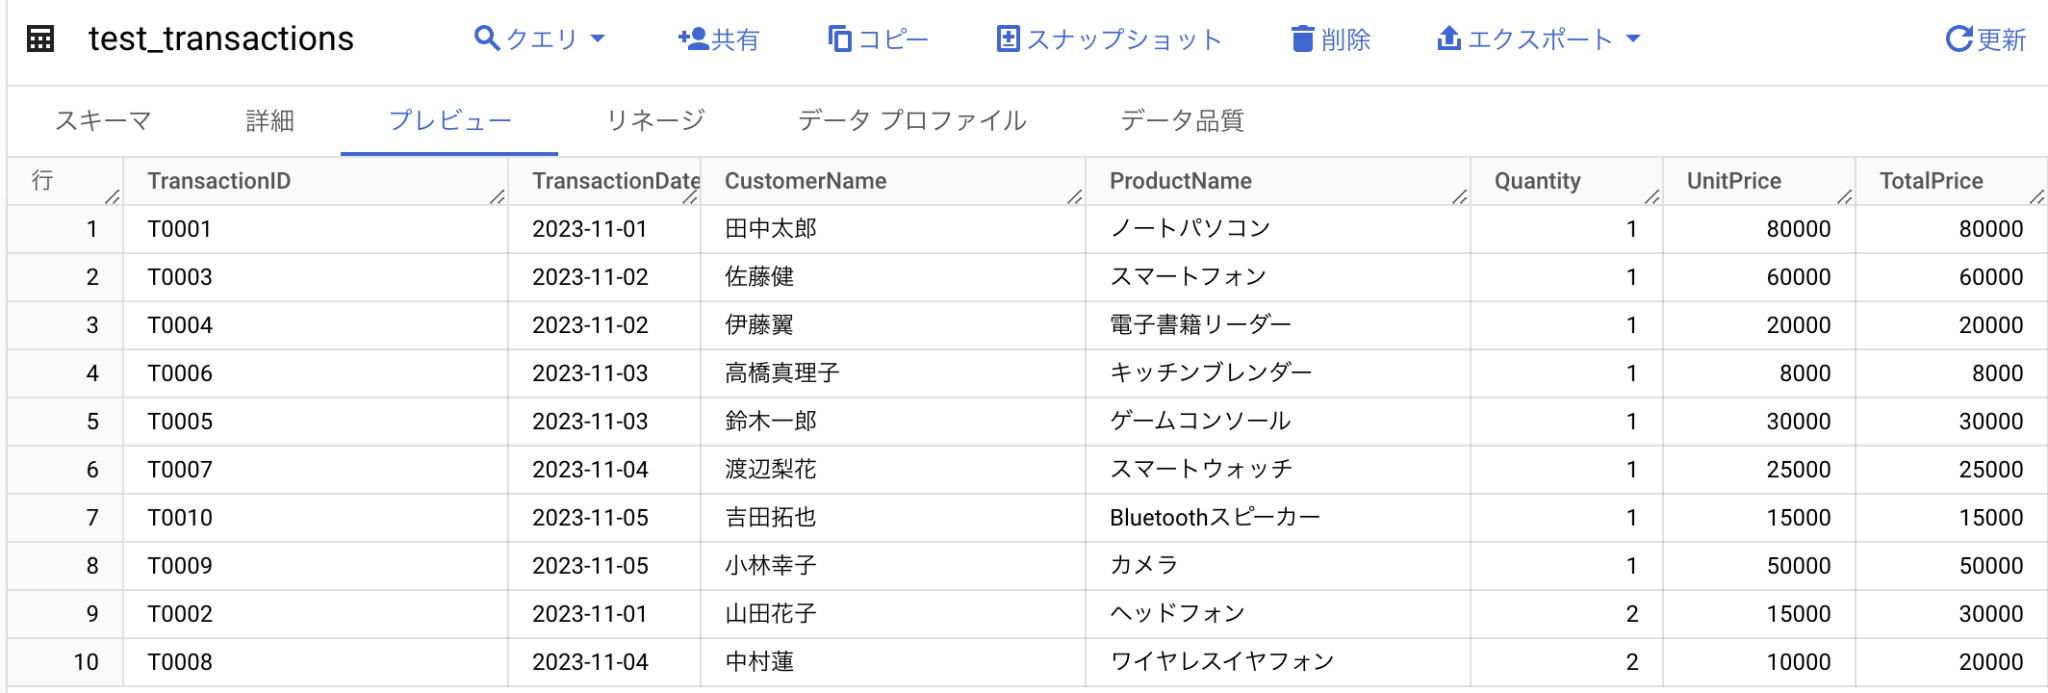Click the コピー (copy) icon

click(x=840, y=38)
